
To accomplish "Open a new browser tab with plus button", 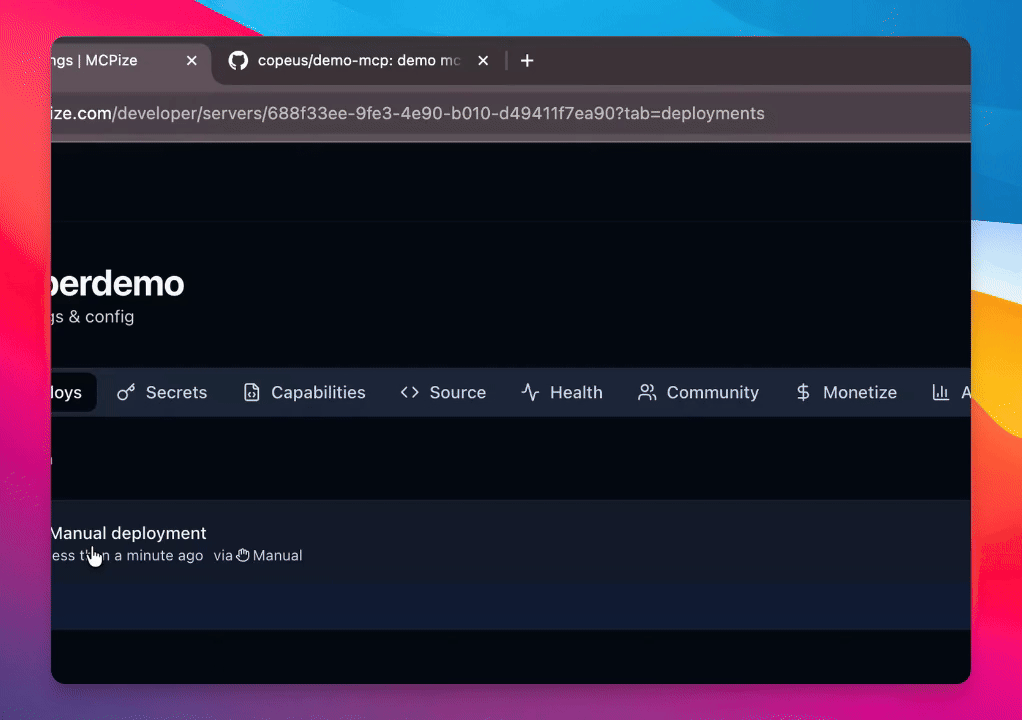I will [x=527, y=61].
